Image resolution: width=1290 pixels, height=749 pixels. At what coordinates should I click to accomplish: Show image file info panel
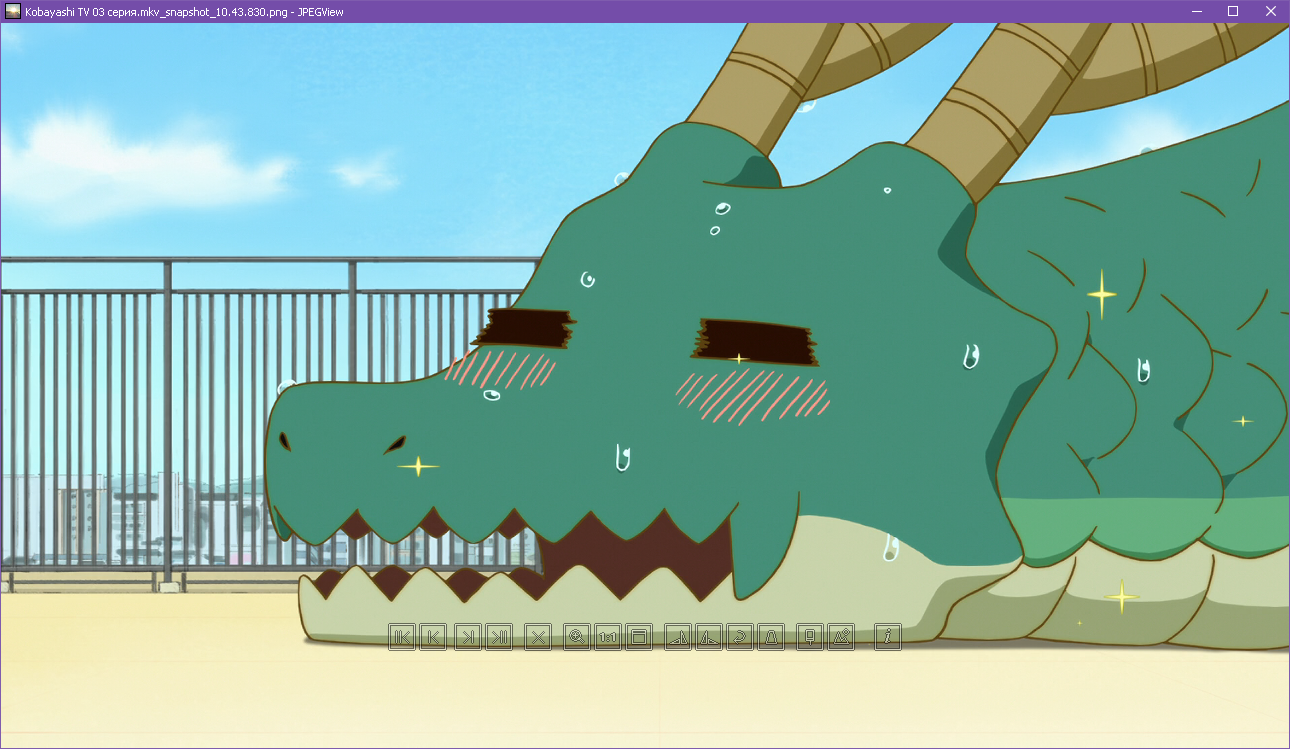(x=888, y=637)
